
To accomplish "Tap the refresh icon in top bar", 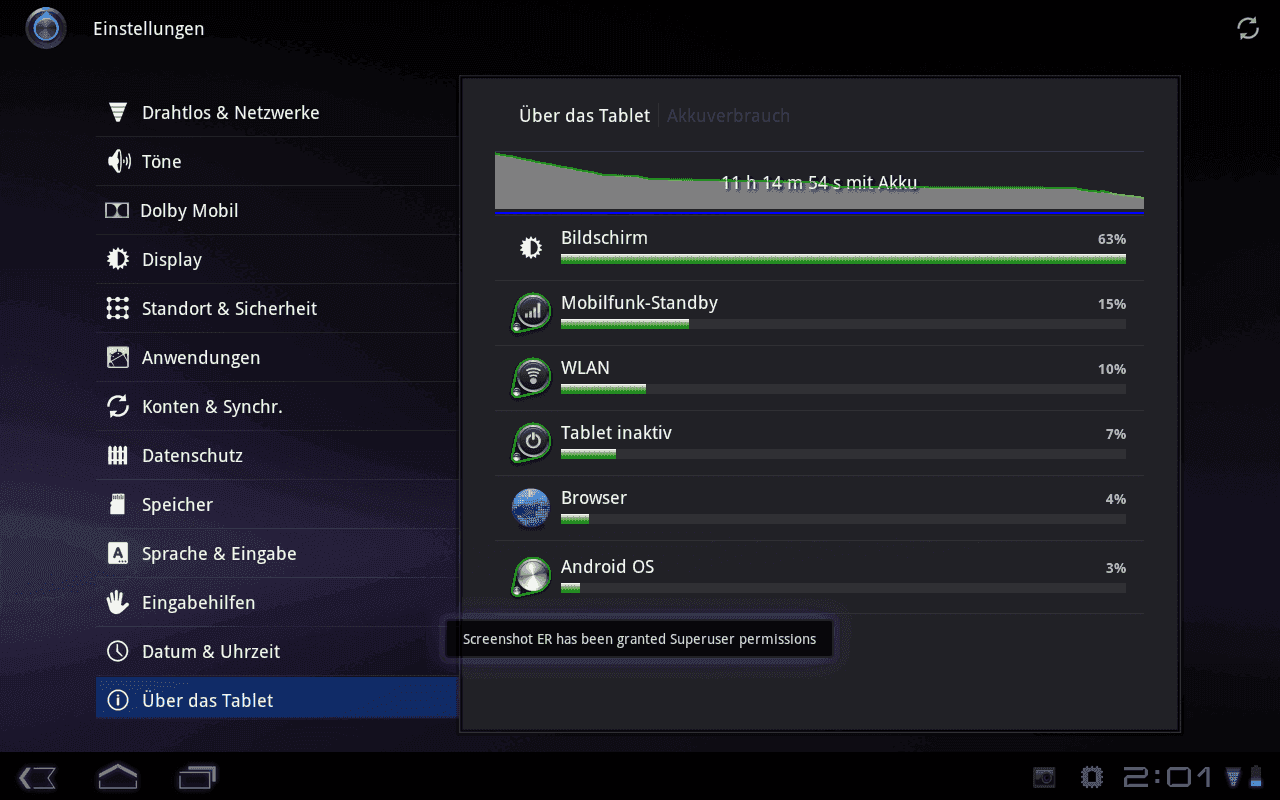I will point(1248,28).
